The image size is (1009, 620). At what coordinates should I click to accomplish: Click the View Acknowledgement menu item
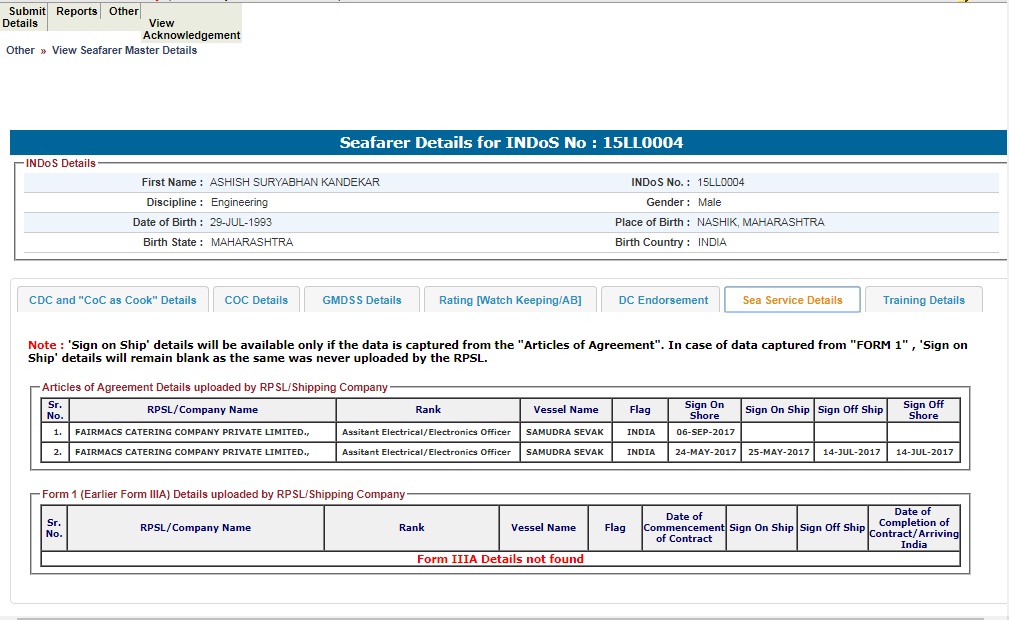[x=191, y=29]
